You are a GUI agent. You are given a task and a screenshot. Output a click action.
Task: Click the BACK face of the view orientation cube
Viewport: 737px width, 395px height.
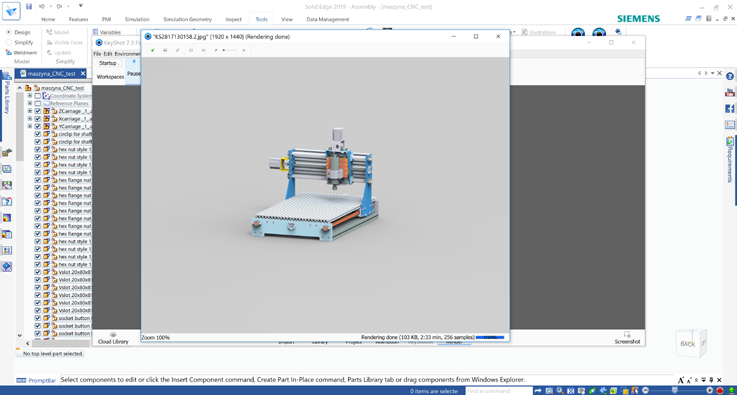687,344
